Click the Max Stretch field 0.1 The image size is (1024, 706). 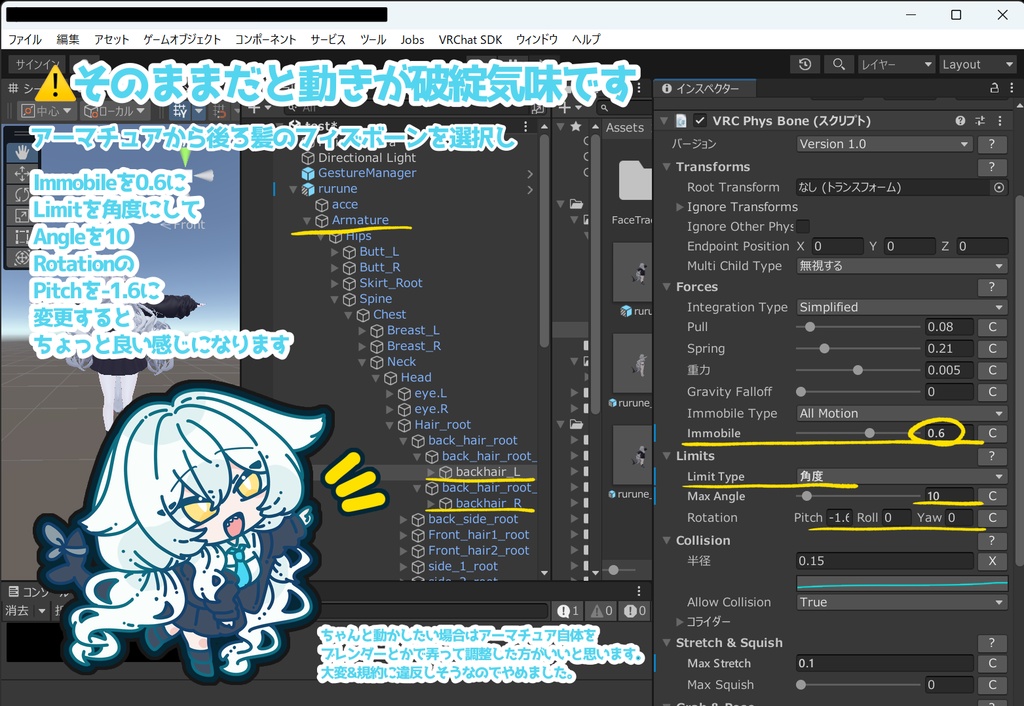[884, 664]
